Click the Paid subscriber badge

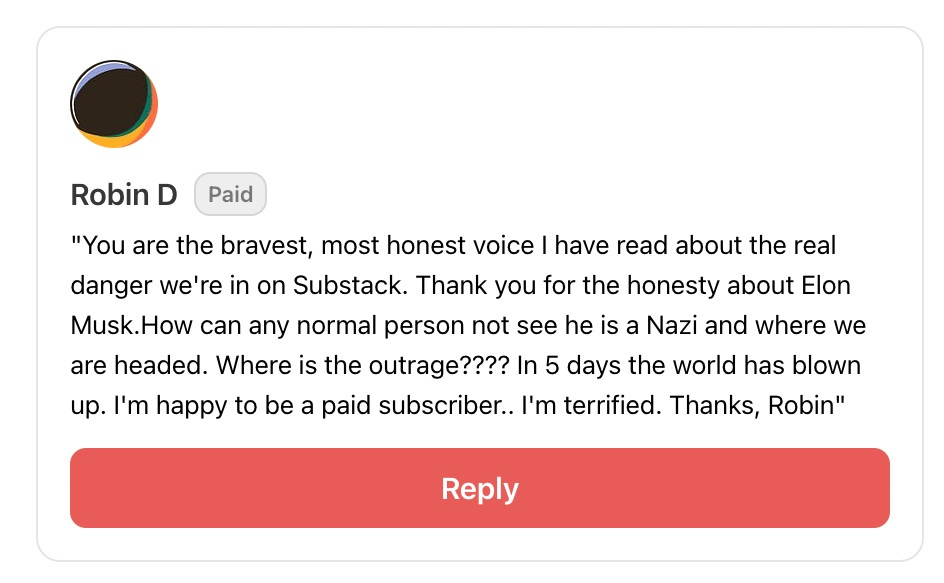click(x=230, y=195)
